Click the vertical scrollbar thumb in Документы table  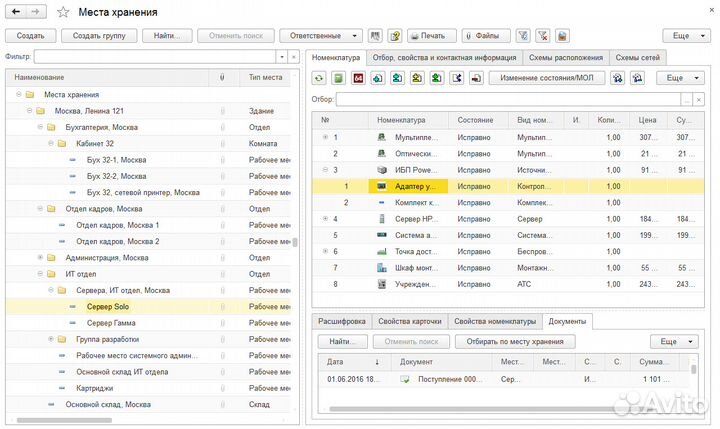[693, 369]
